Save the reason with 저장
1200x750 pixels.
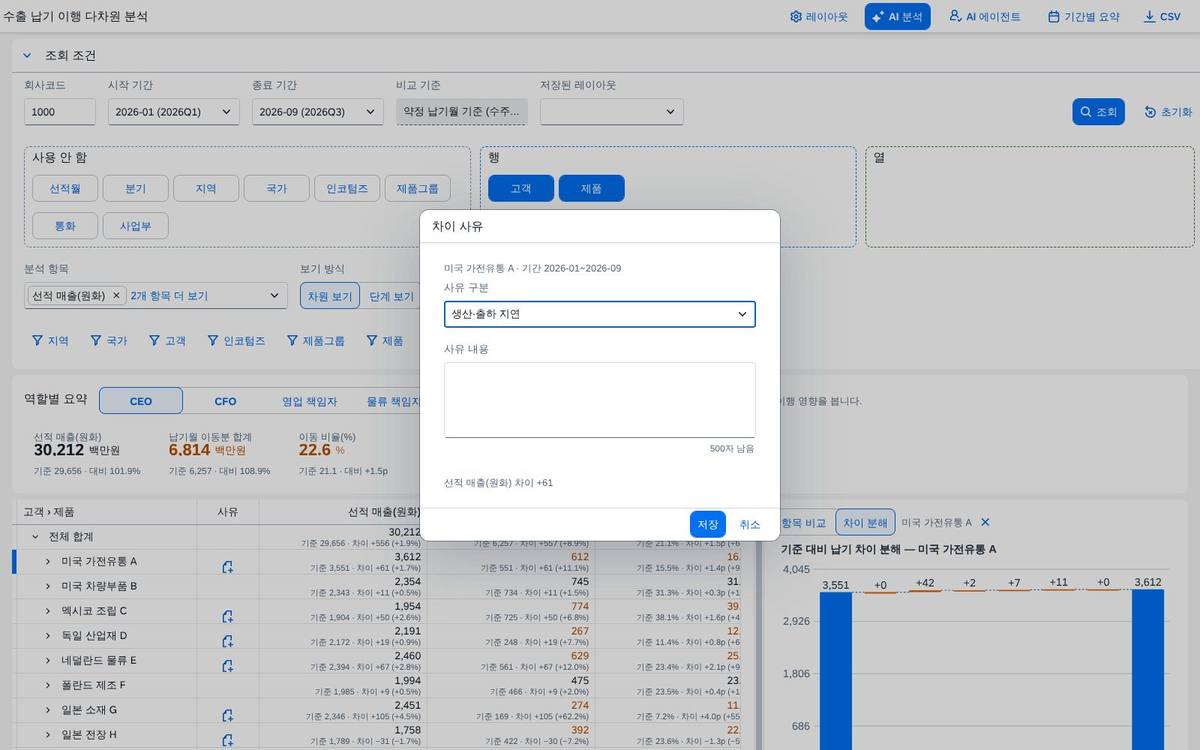[708, 524]
